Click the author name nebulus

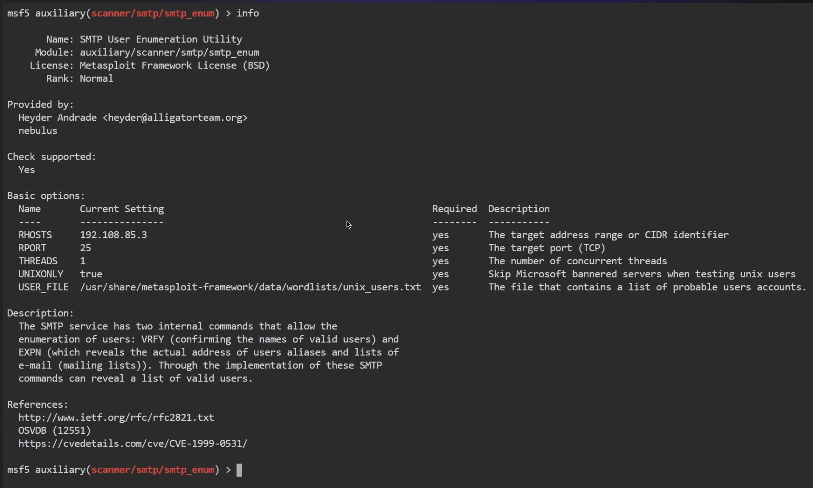pyautogui.click(x=38, y=131)
